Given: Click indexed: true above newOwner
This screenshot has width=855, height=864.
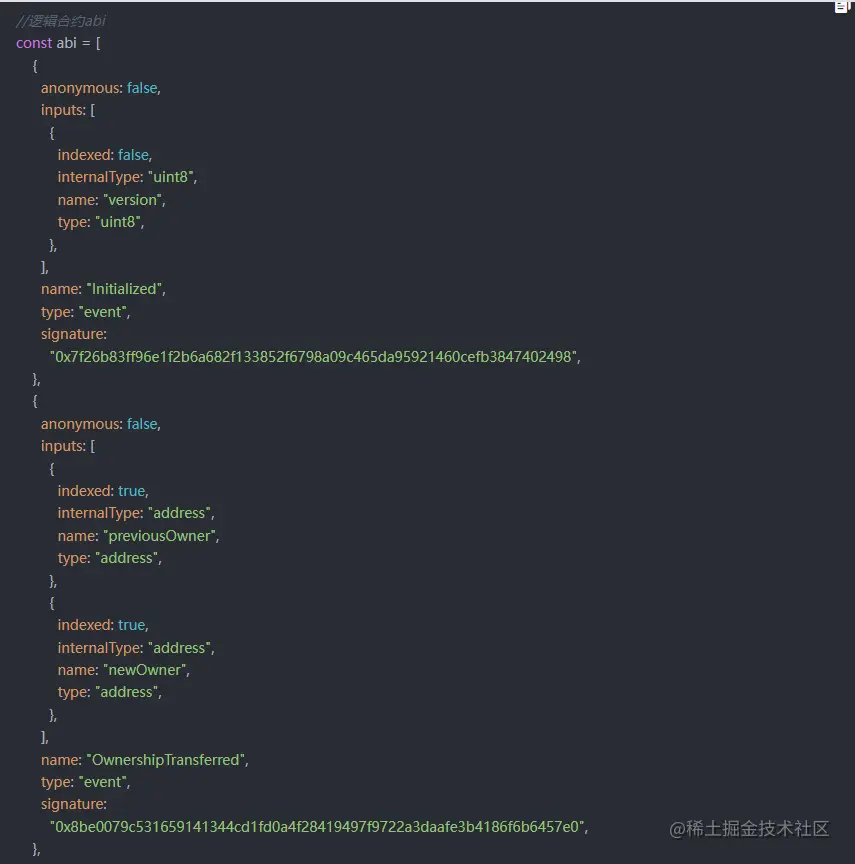Looking at the screenshot, I should coord(103,625).
